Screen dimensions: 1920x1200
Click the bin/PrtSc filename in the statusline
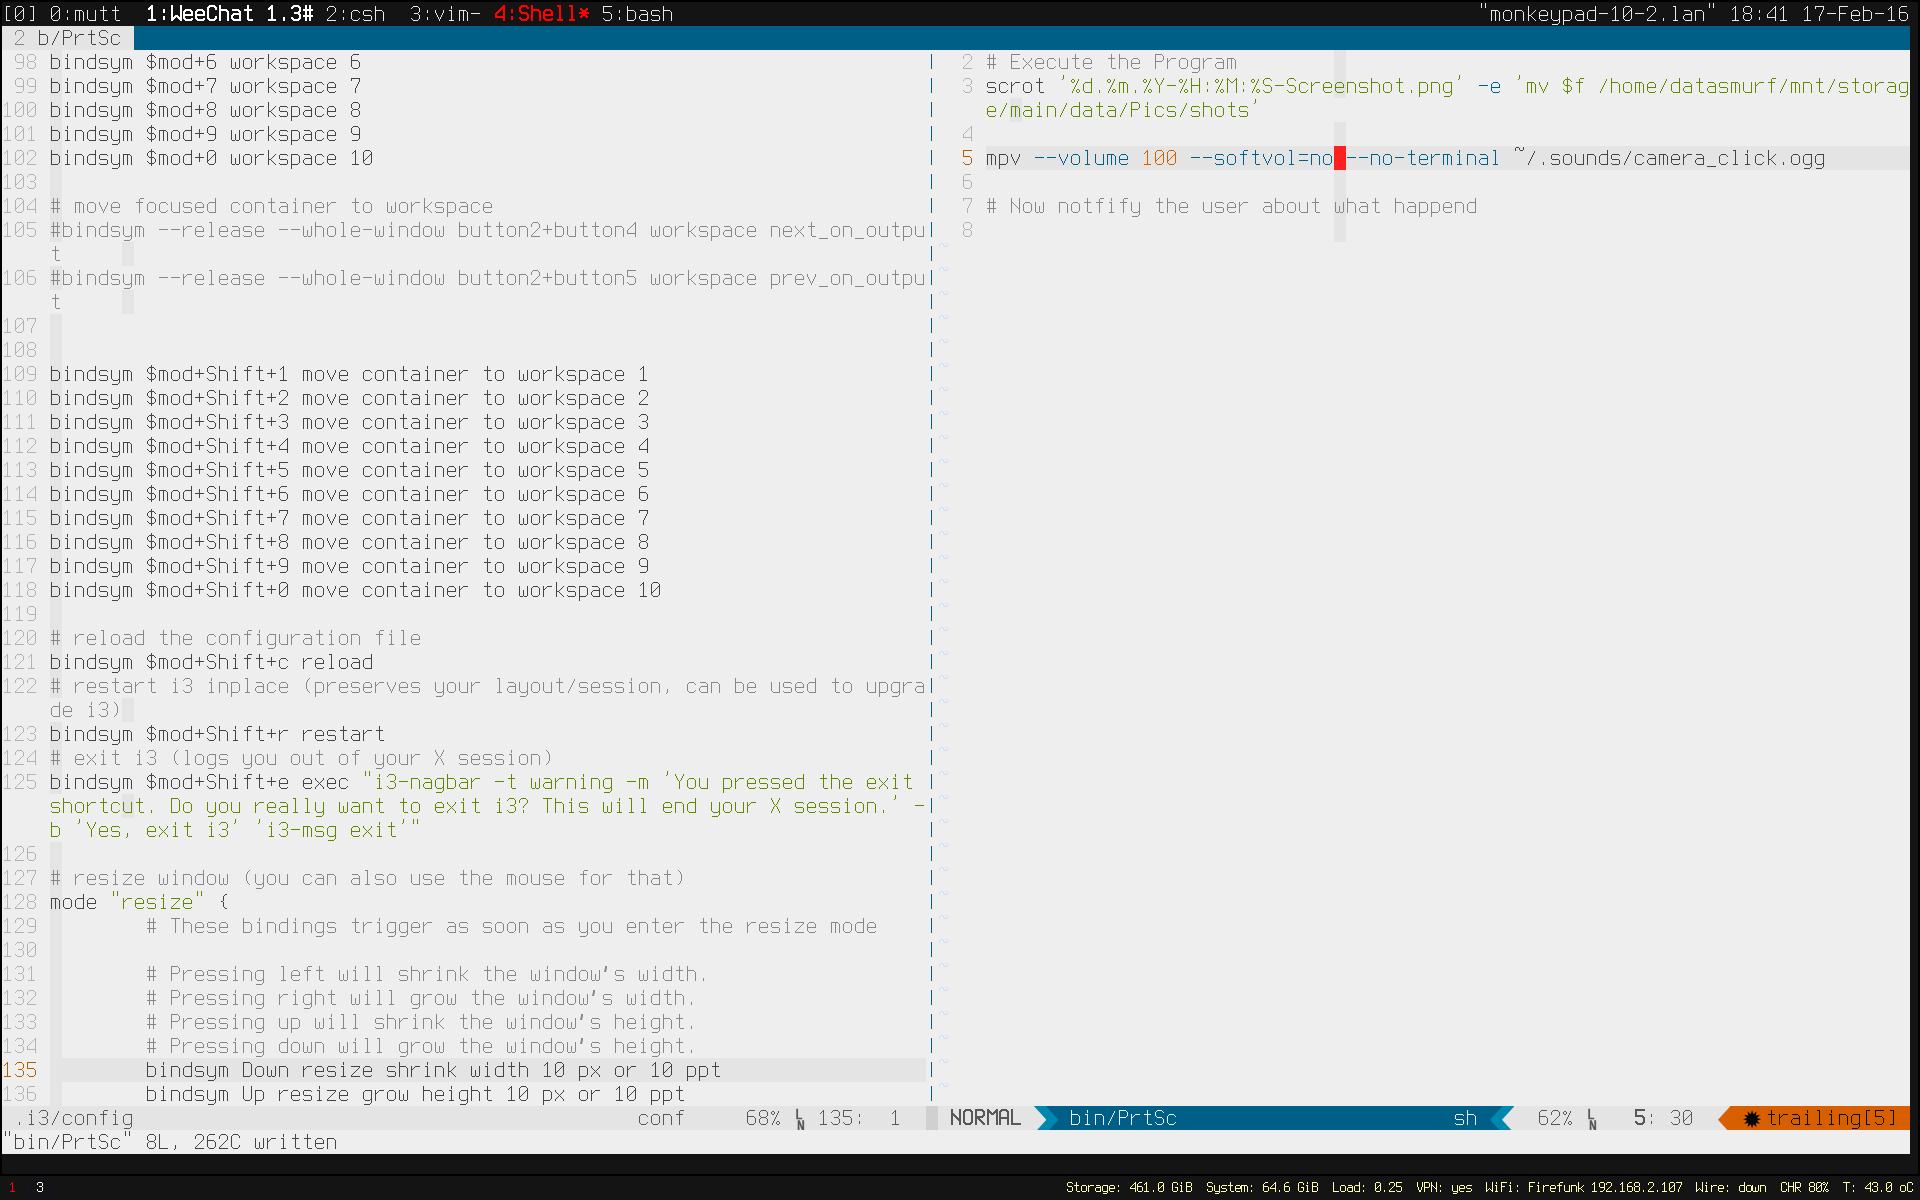(x=1123, y=1118)
